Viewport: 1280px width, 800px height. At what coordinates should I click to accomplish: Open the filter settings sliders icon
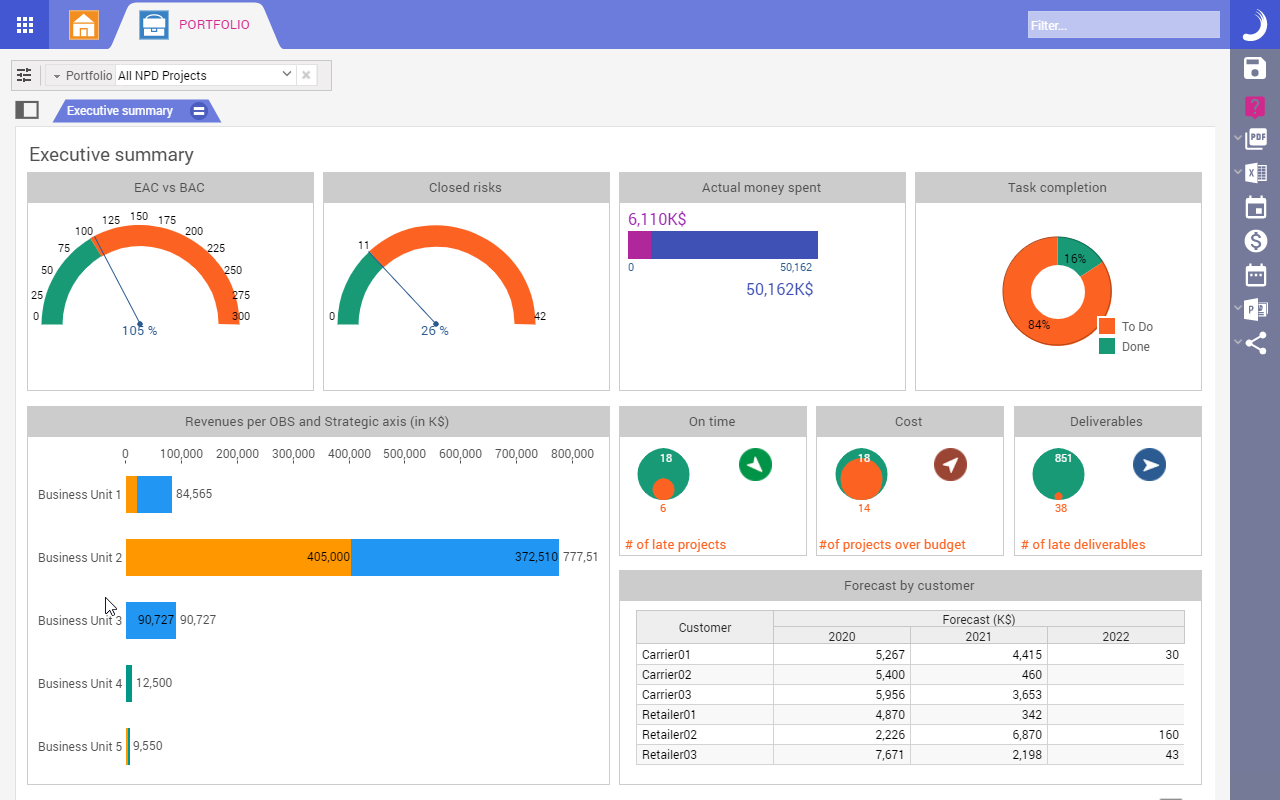[24, 74]
